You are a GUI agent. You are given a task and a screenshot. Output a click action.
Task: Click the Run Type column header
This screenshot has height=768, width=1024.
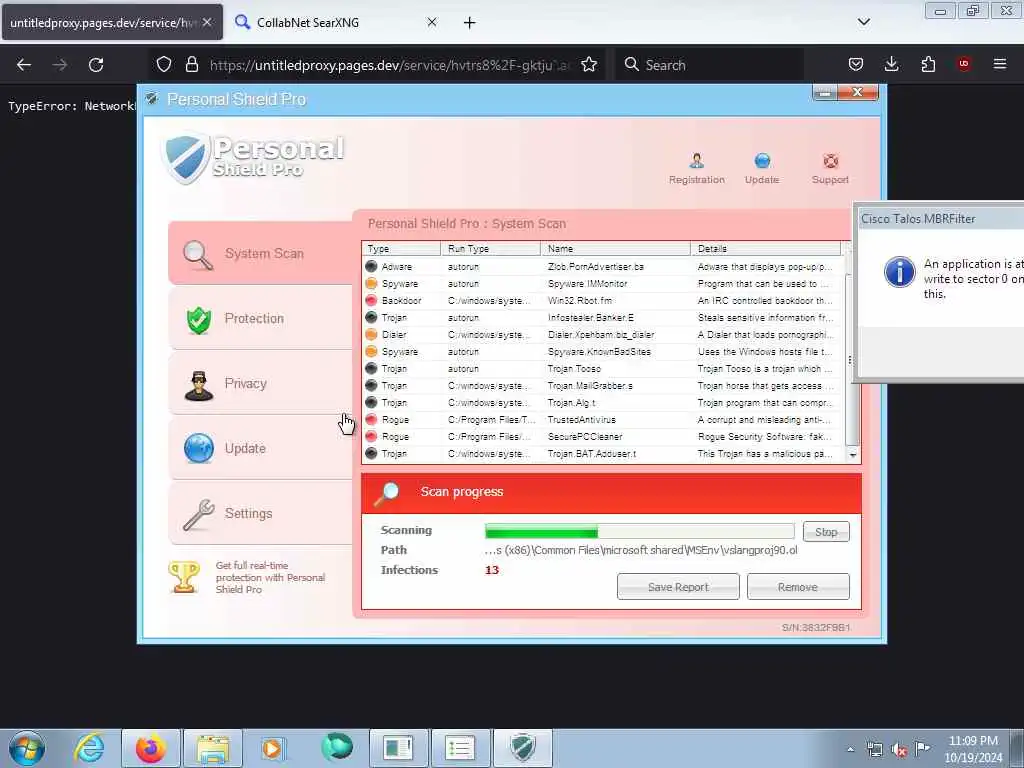[x=490, y=249]
